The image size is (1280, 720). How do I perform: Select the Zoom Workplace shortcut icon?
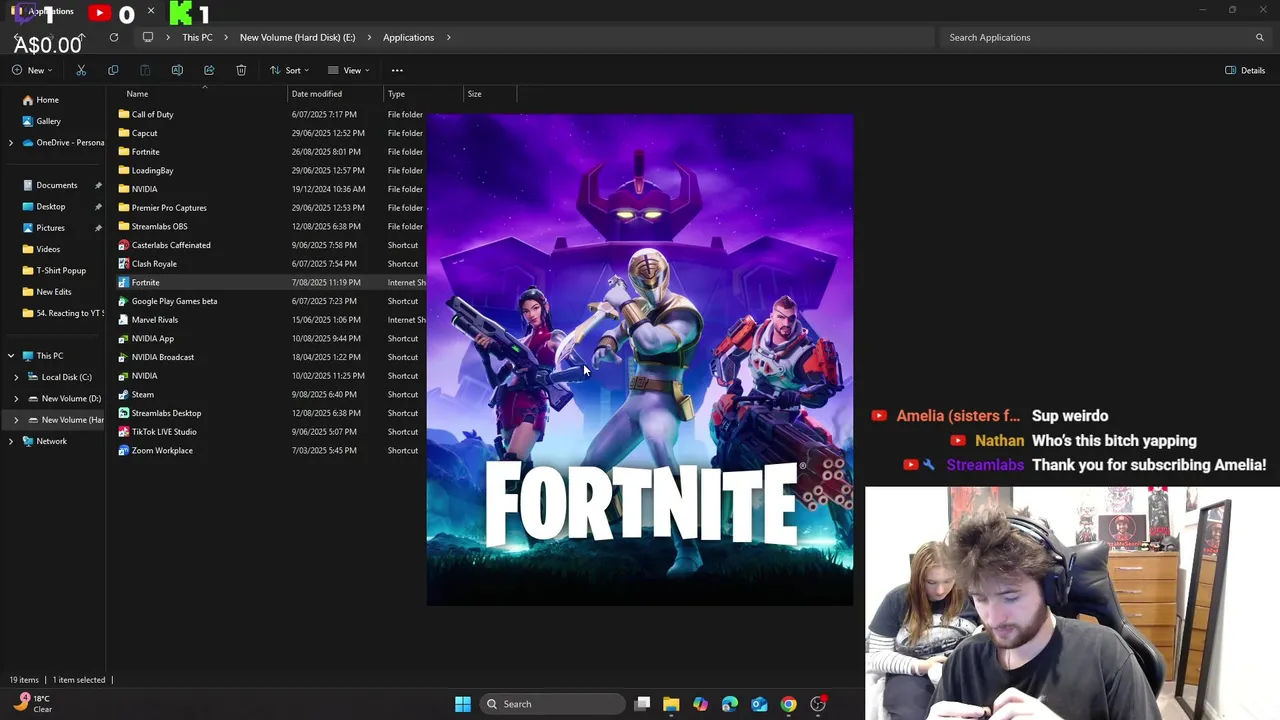coord(124,450)
